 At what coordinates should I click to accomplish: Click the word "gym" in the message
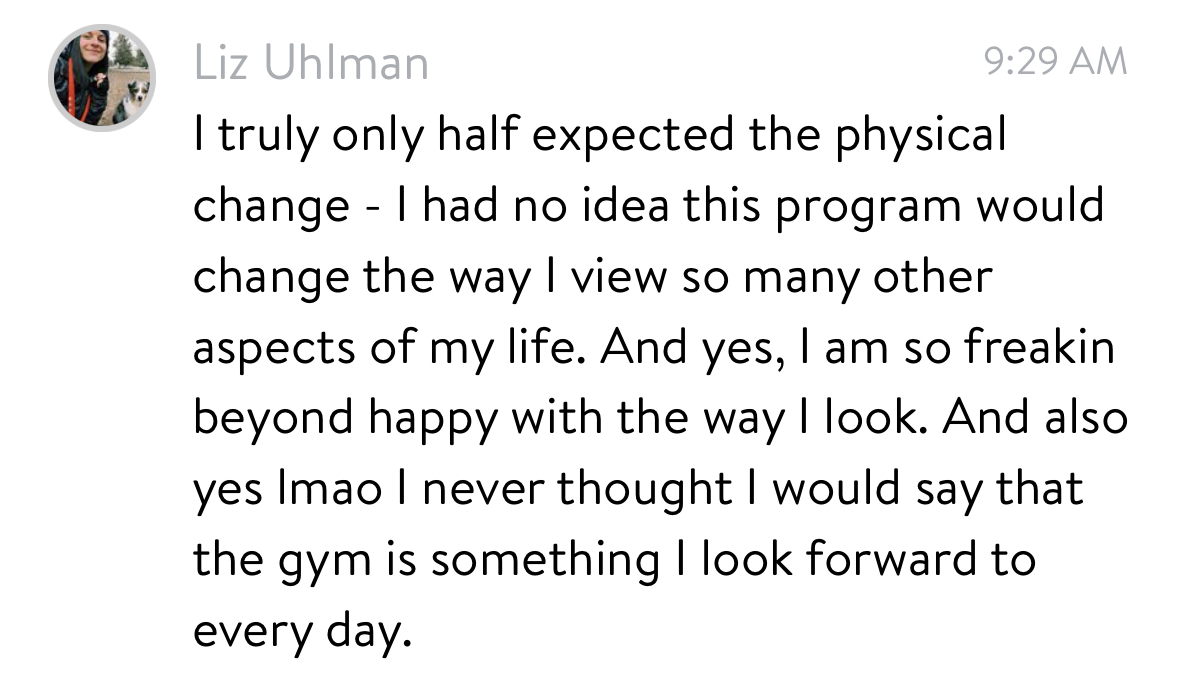(x=322, y=562)
